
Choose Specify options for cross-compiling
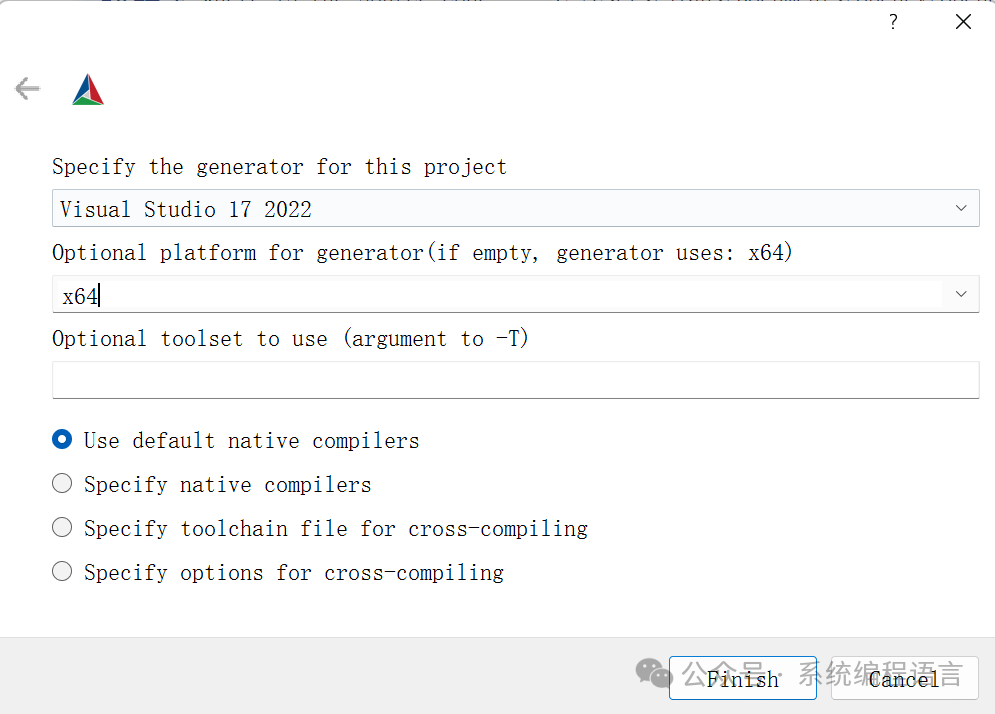pyautogui.click(x=62, y=572)
